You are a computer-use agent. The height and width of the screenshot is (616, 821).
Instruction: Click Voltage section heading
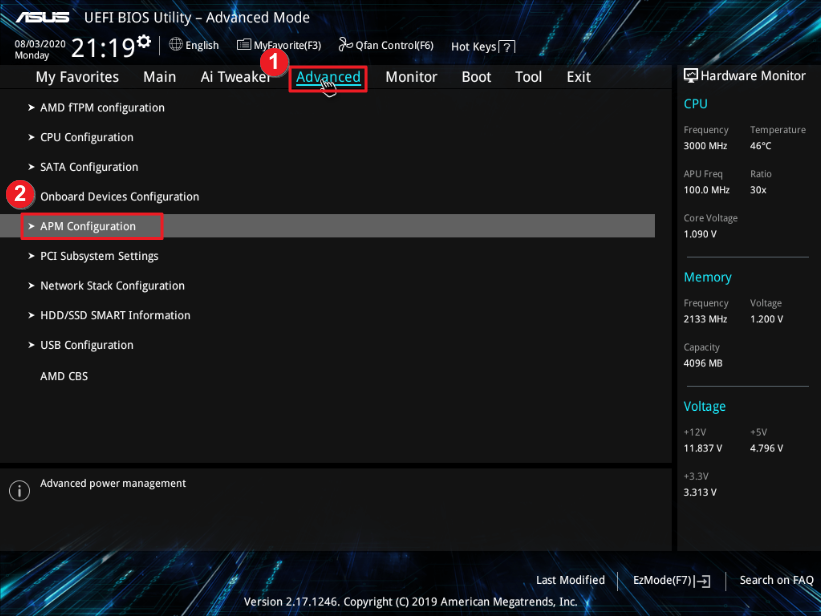(x=705, y=406)
